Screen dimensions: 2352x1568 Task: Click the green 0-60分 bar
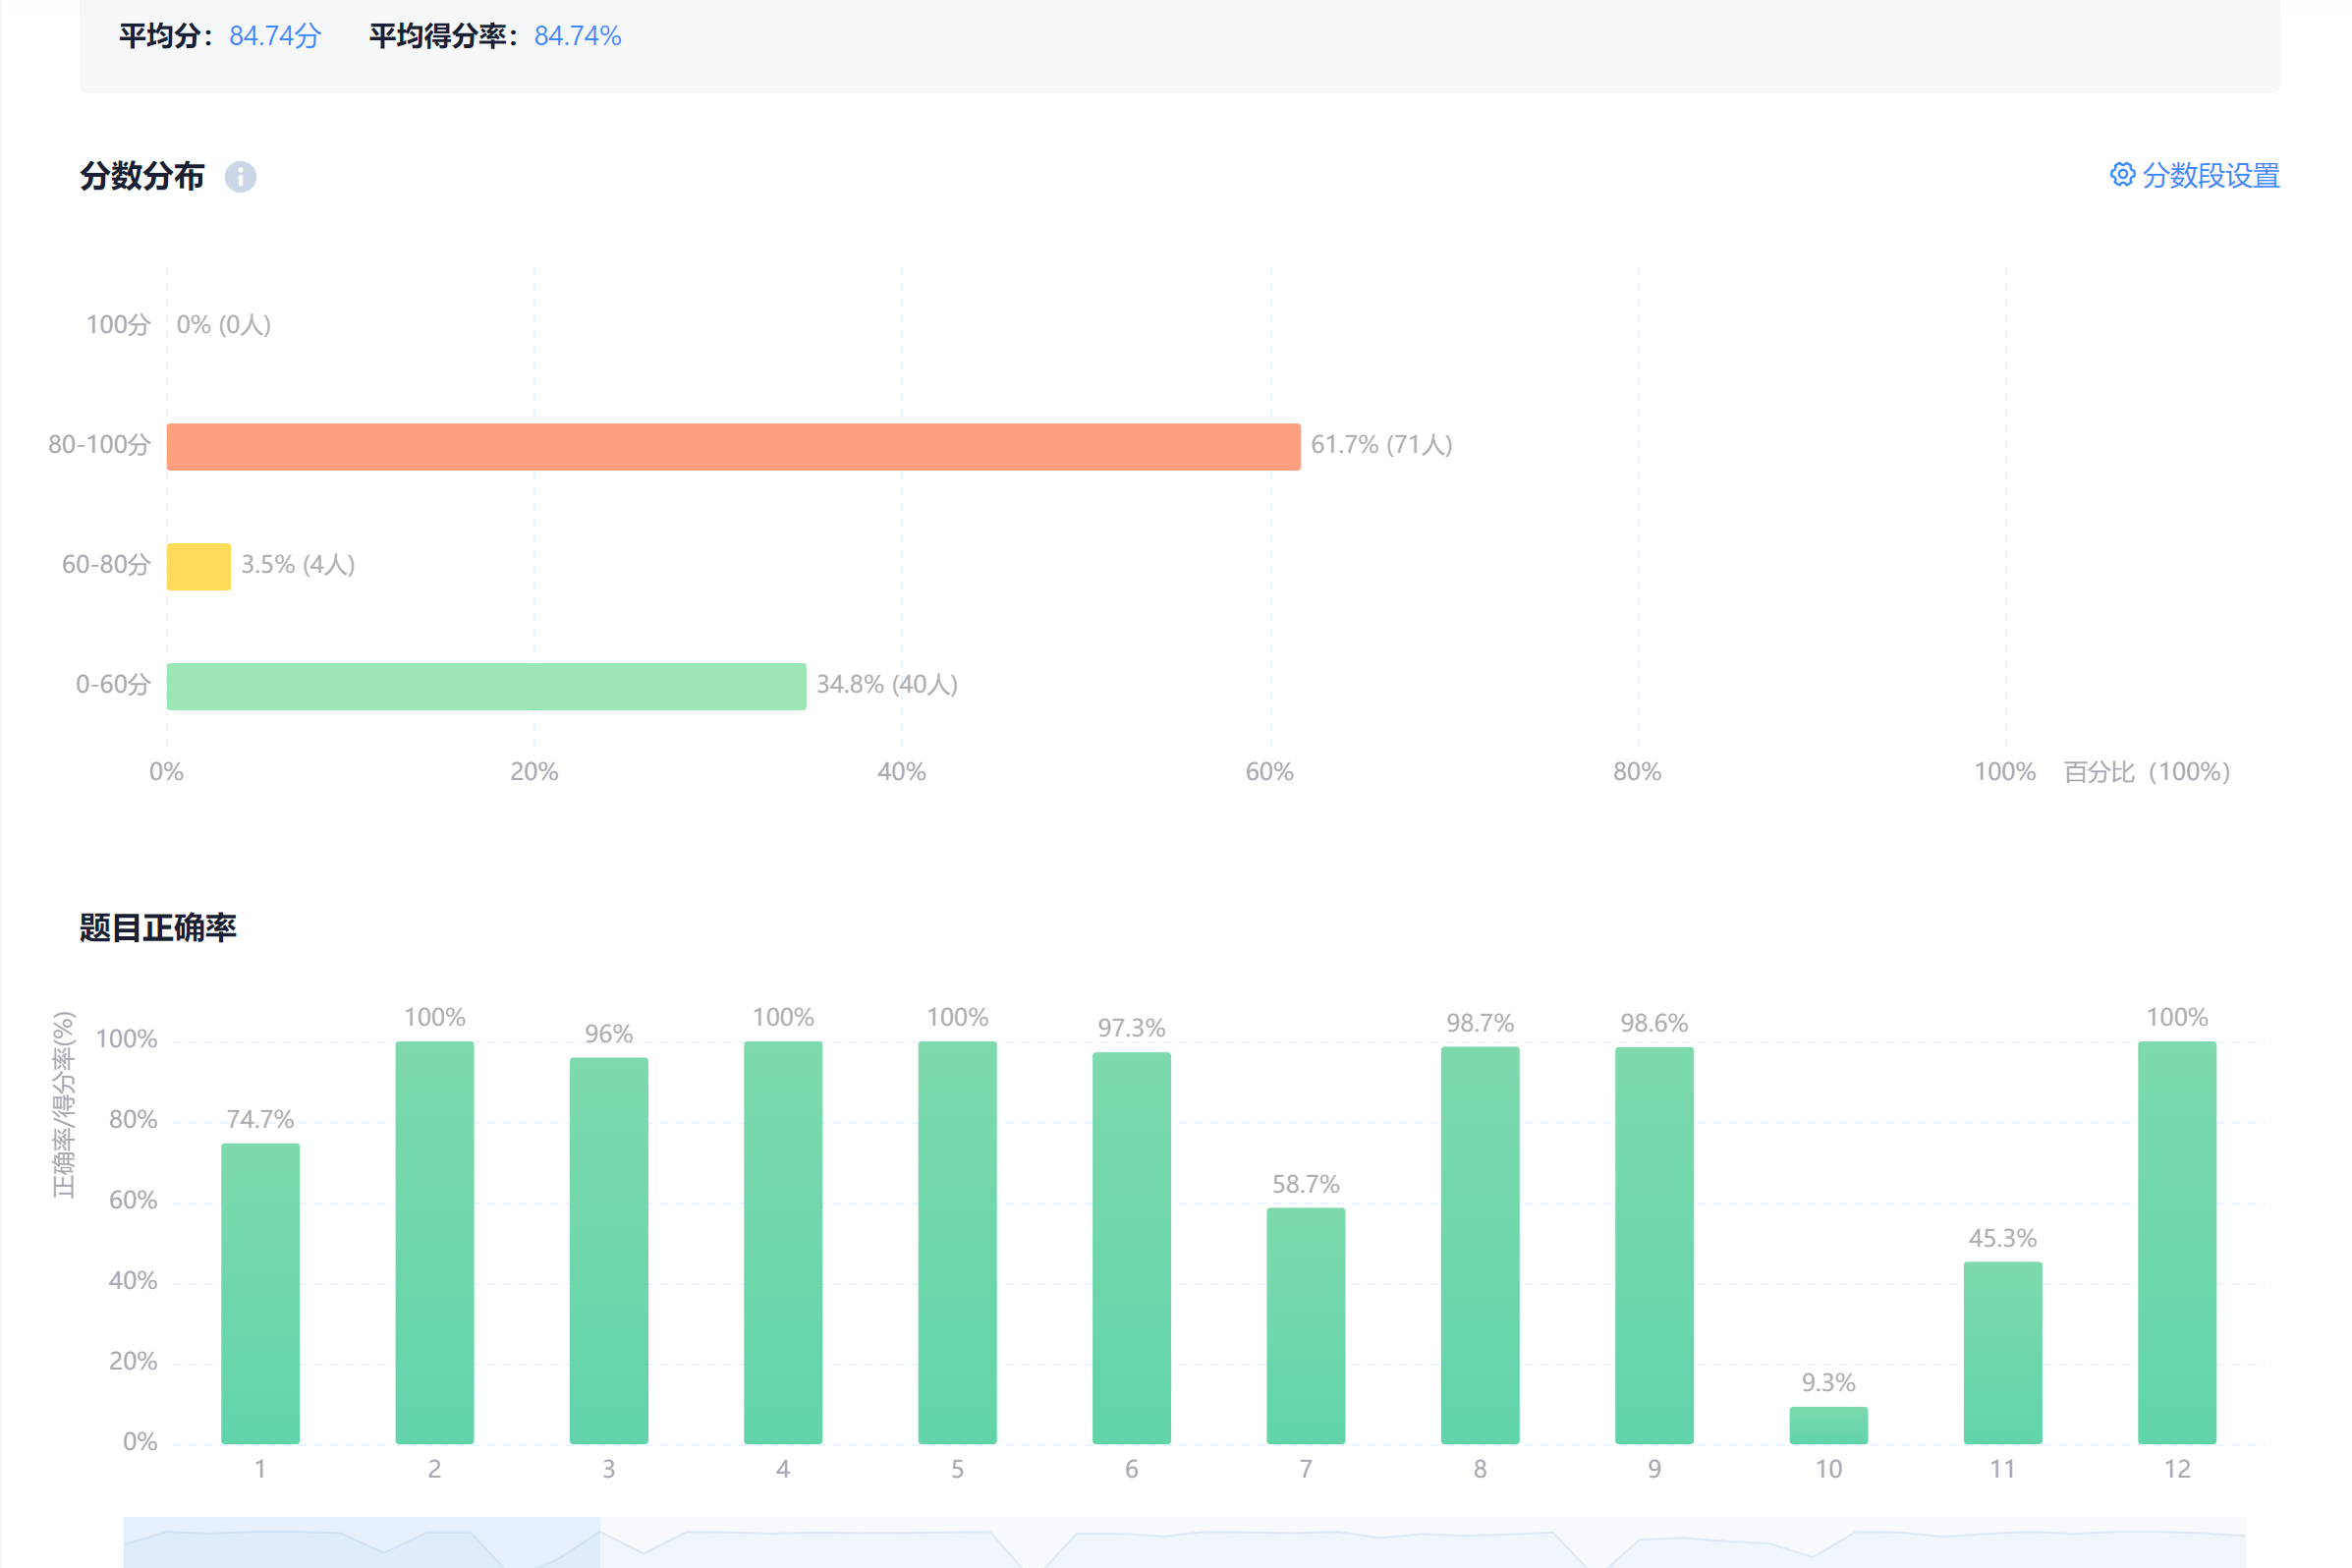(486, 687)
